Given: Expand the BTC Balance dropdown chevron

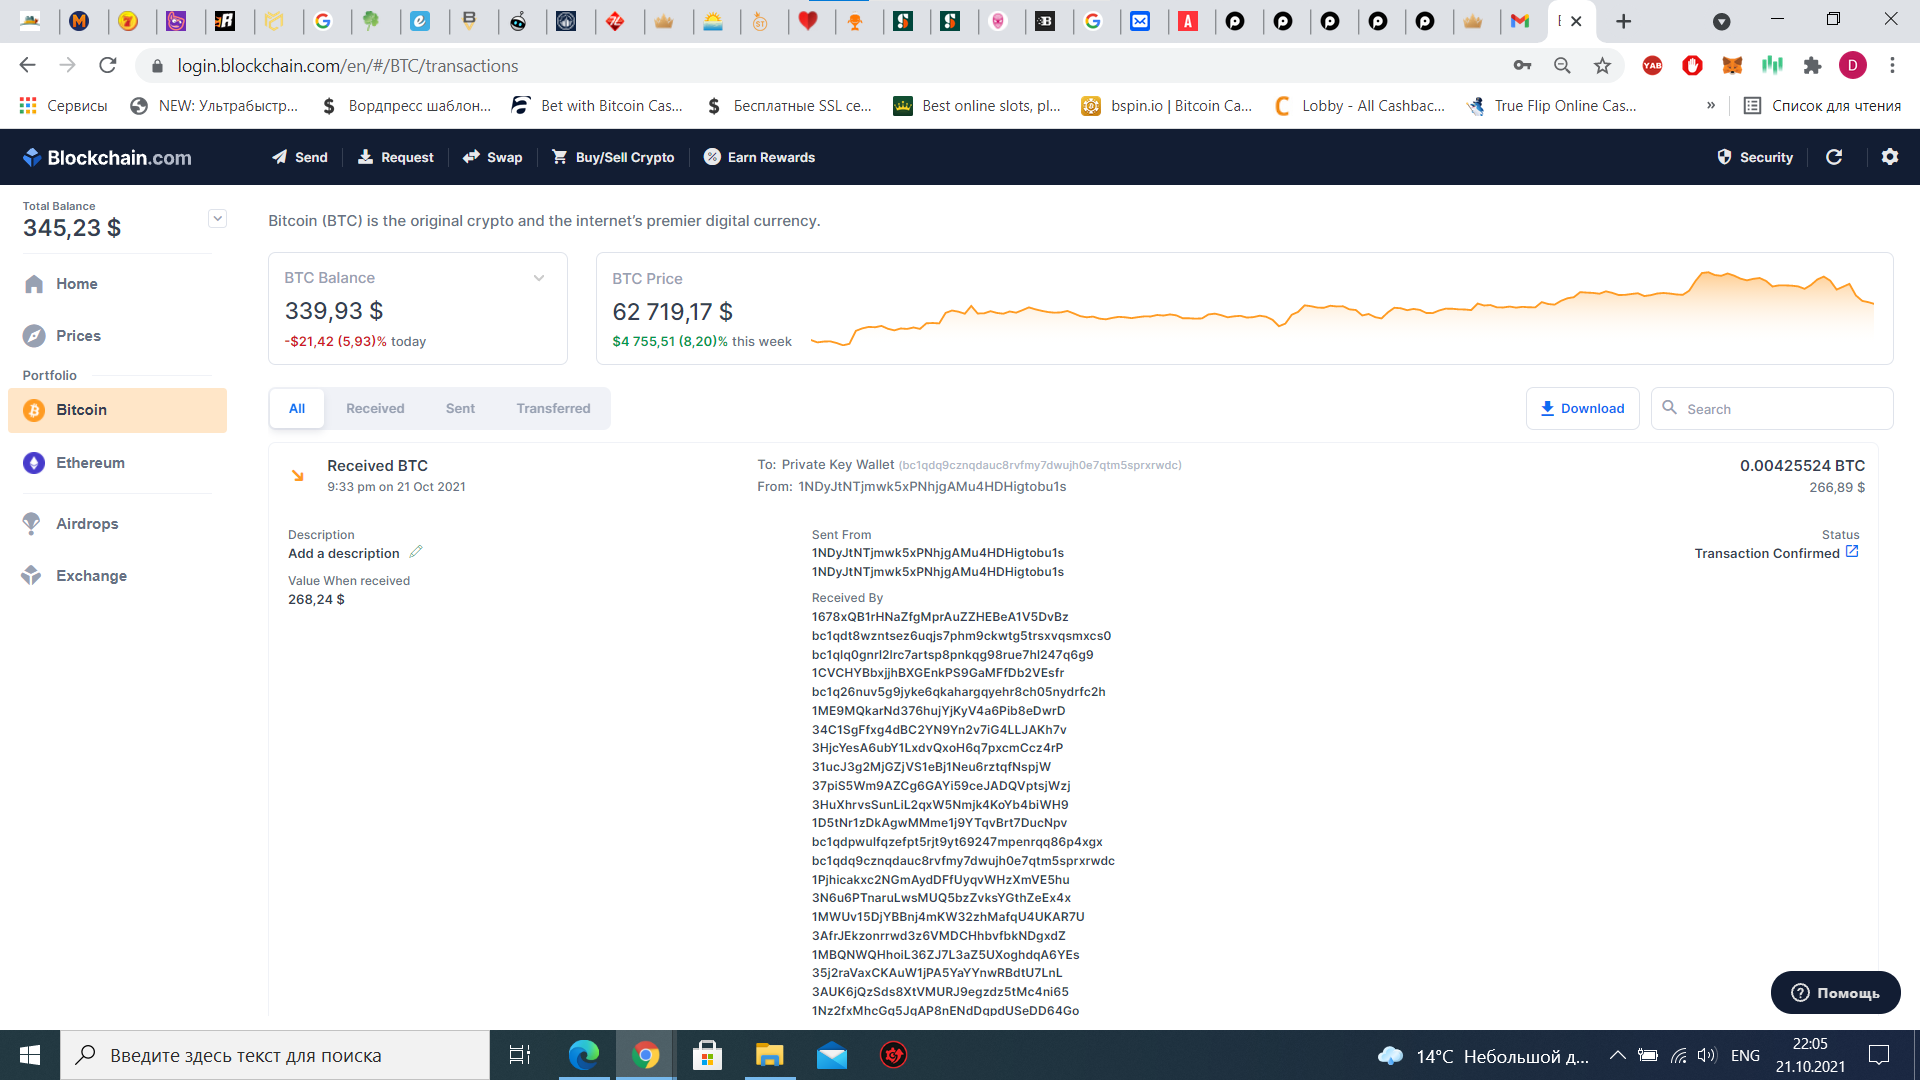Looking at the screenshot, I should [x=539, y=278].
